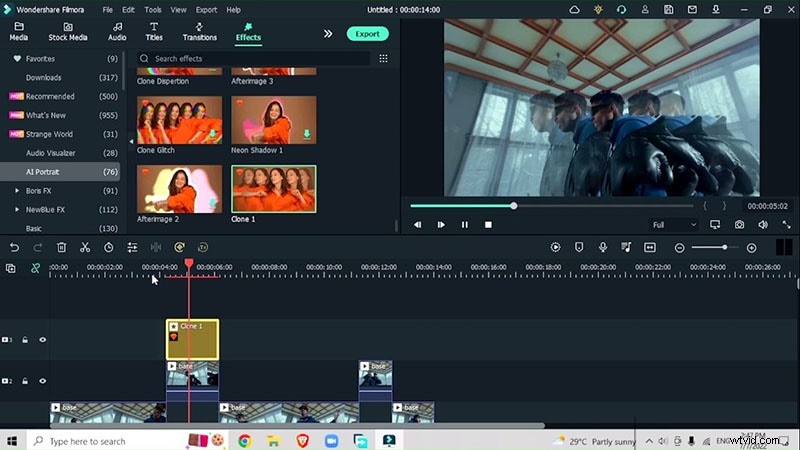Toggle visibility of video track 2
800x450 pixels.
pos(42,381)
